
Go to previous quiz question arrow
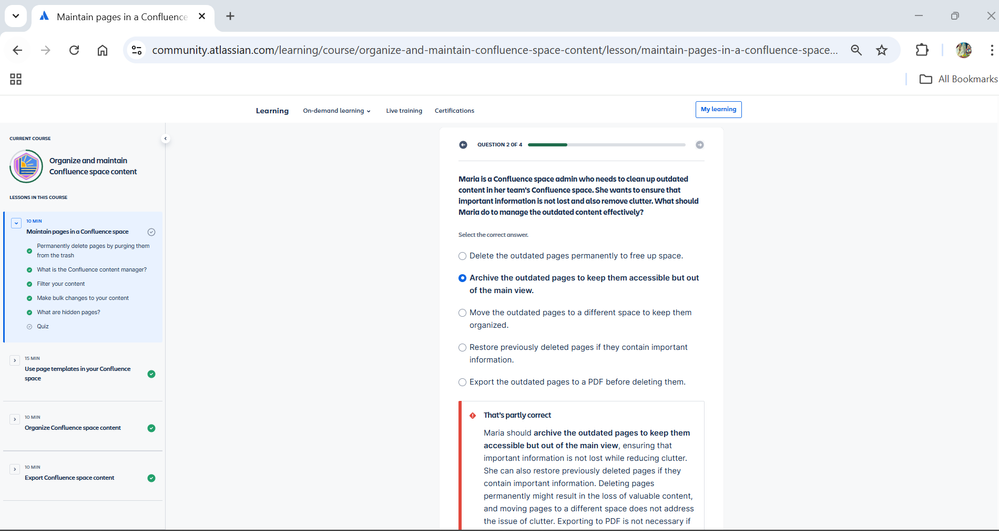[463, 145]
